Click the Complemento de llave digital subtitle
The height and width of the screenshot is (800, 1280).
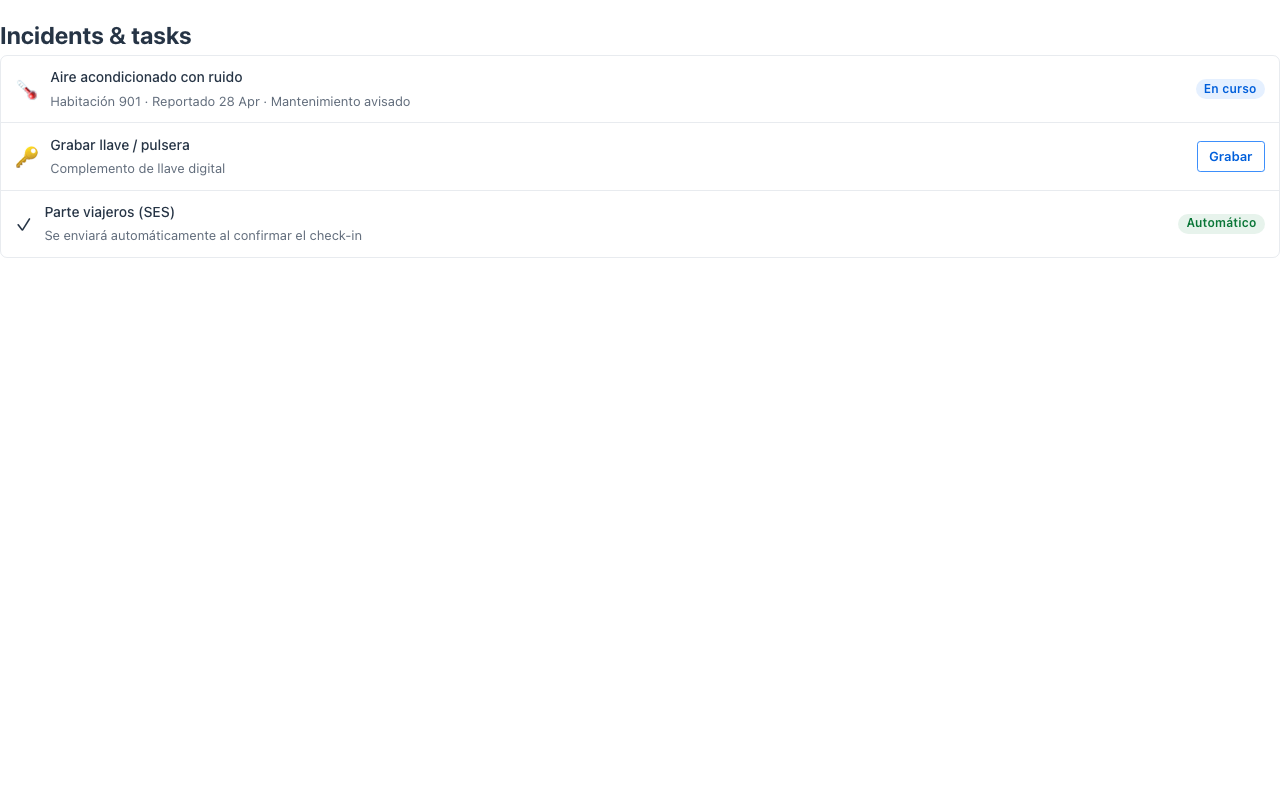pos(138,169)
